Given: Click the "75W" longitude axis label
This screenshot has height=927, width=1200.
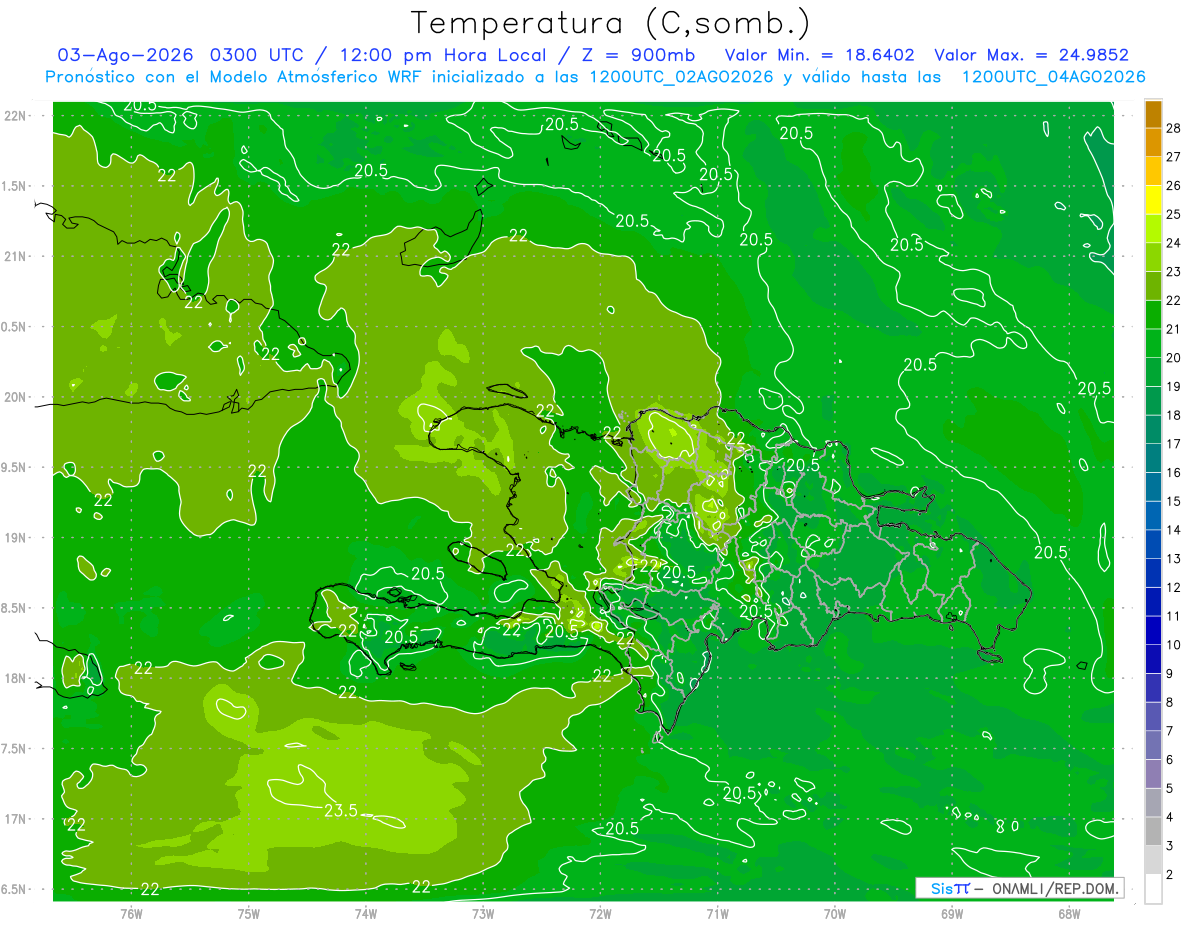Looking at the screenshot, I should pyautogui.click(x=249, y=913).
